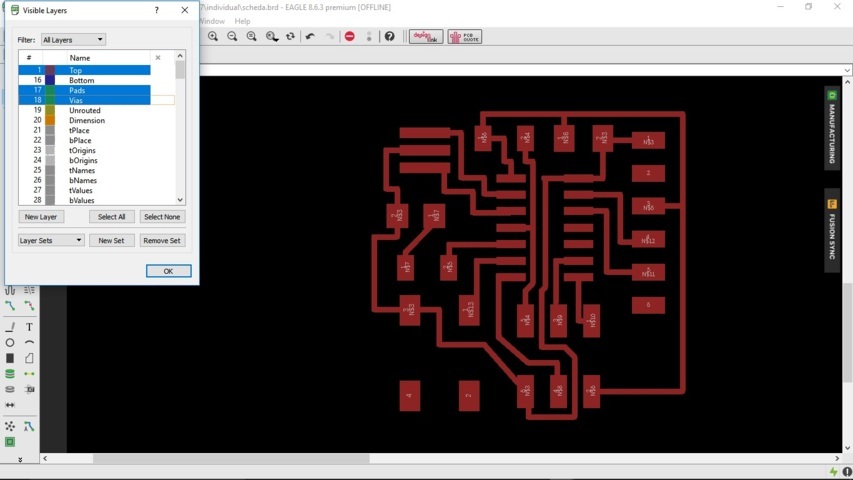Image resolution: width=853 pixels, height=480 pixels.
Task: Toggle visibility of the tPlace layer
Action: tap(84, 130)
